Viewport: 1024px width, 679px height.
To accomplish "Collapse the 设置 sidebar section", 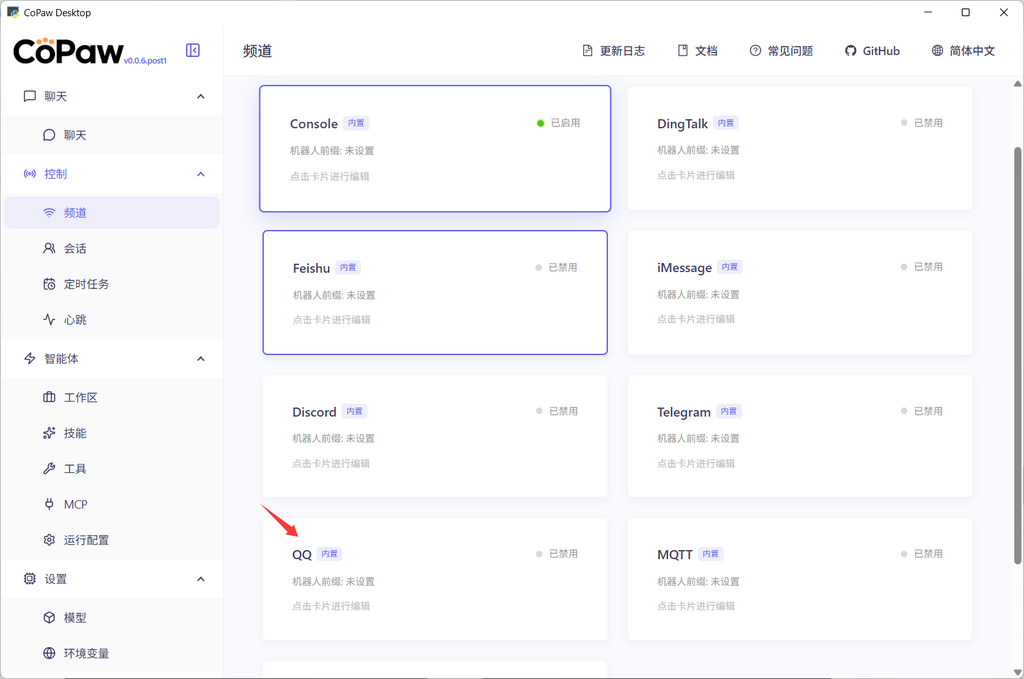I will pyautogui.click(x=201, y=579).
